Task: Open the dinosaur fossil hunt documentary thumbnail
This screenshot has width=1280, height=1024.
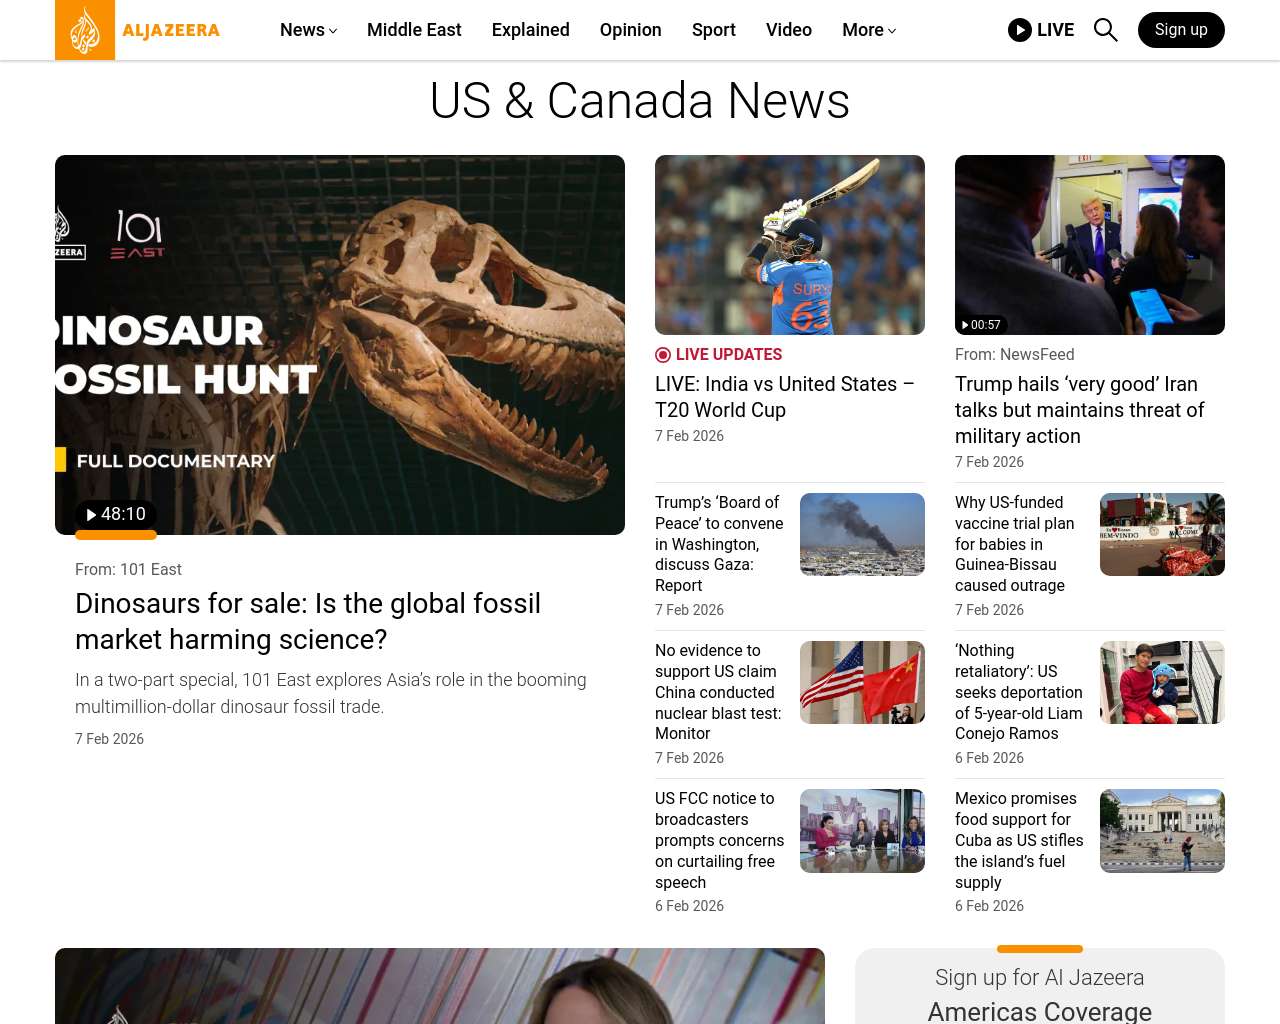Action: click(x=340, y=345)
